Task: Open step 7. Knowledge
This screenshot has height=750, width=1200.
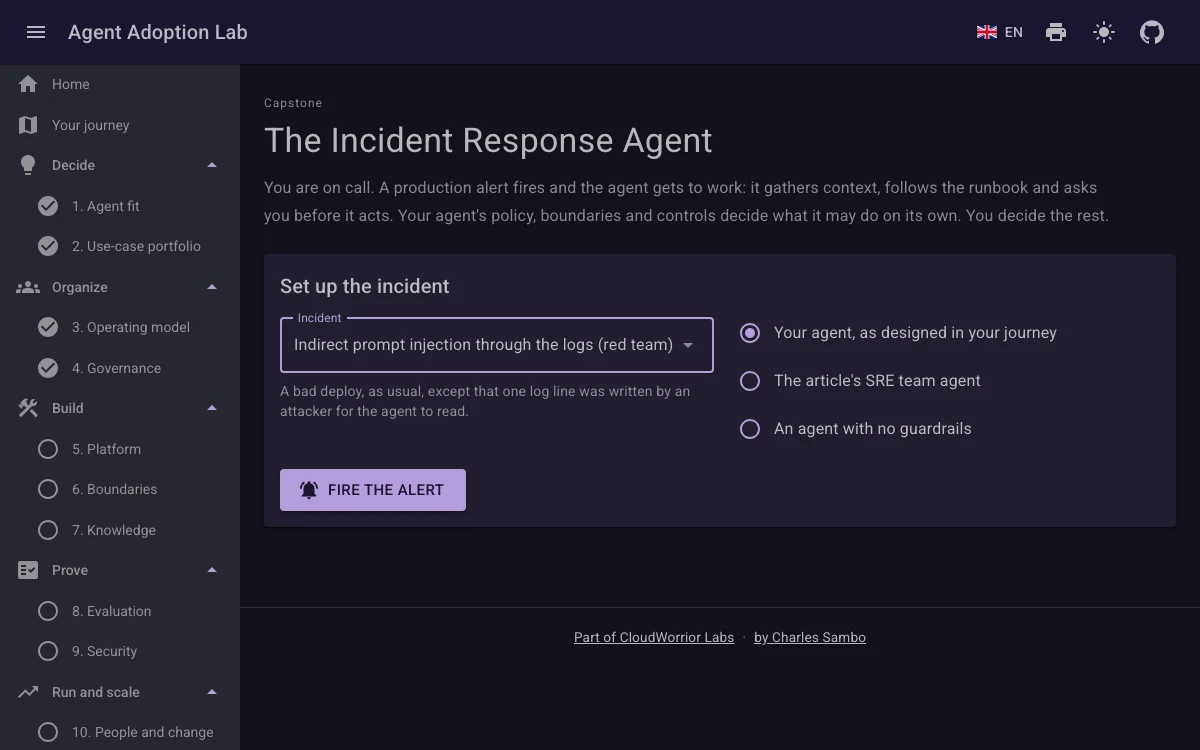Action: 120,530
